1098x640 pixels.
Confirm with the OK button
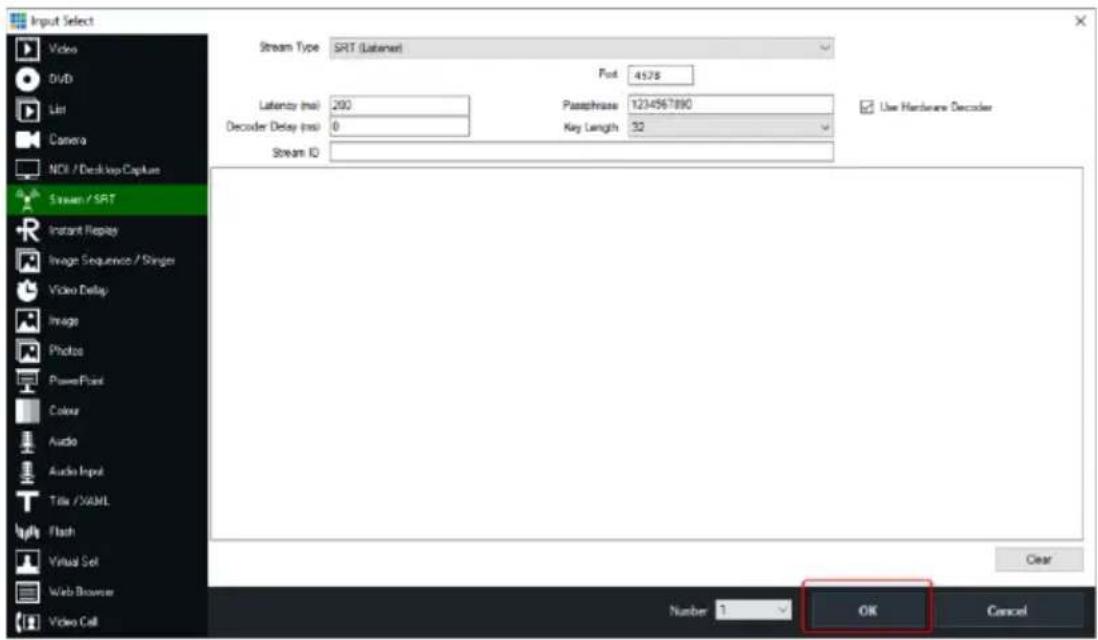tap(867, 611)
